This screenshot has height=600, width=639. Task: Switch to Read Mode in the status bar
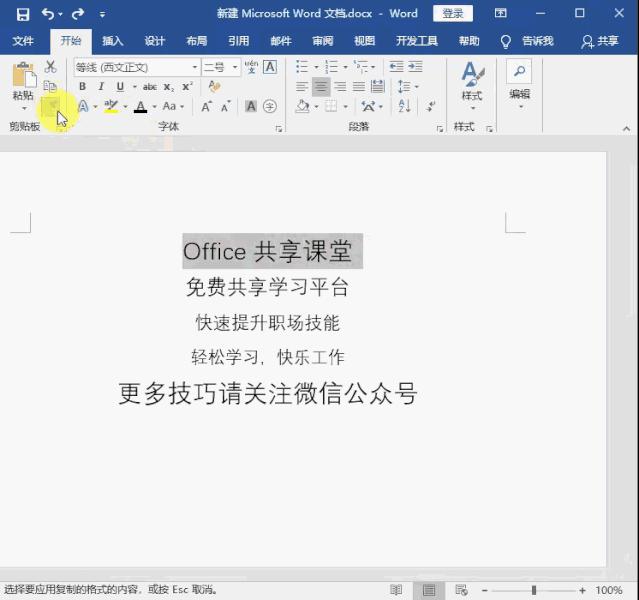396,590
